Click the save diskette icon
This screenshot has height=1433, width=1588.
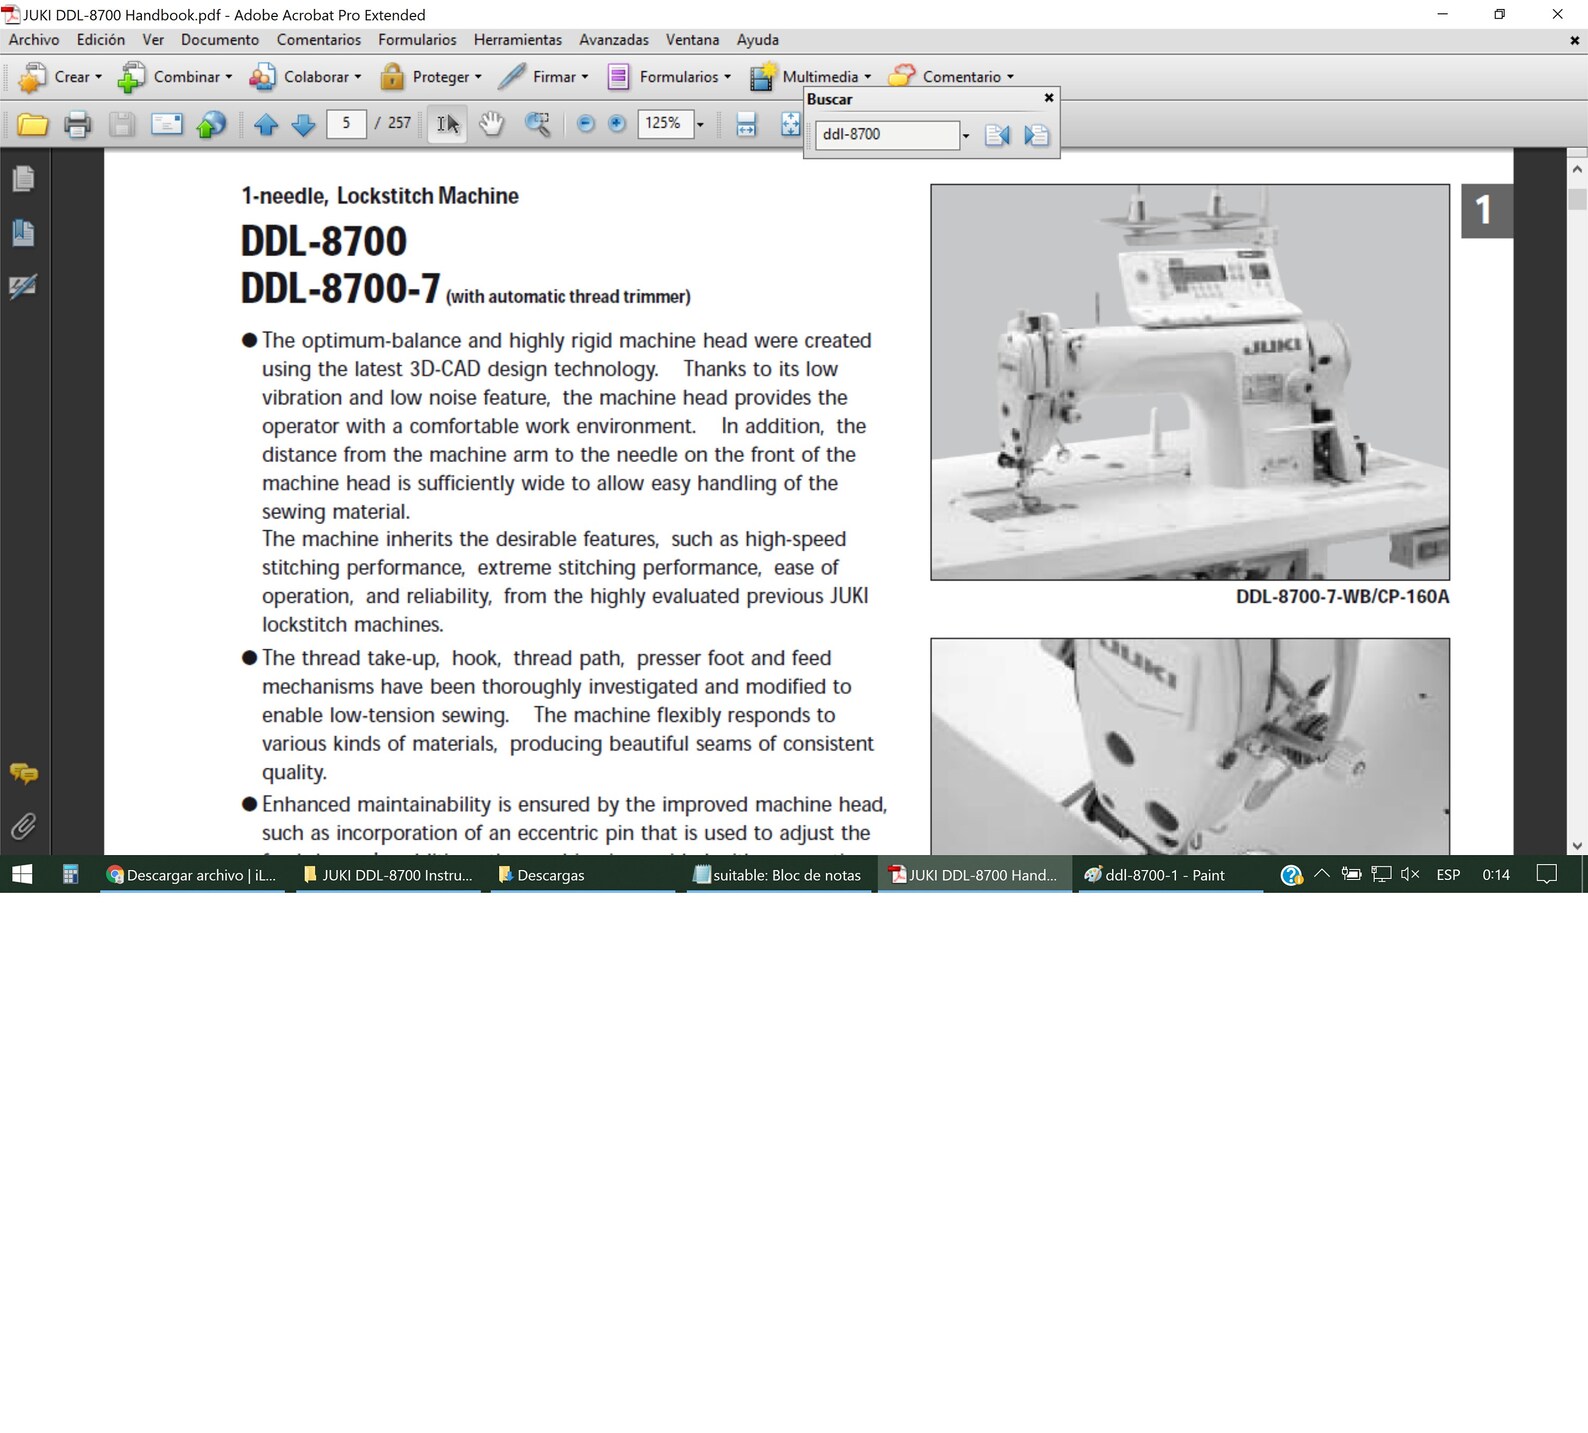pos(122,124)
